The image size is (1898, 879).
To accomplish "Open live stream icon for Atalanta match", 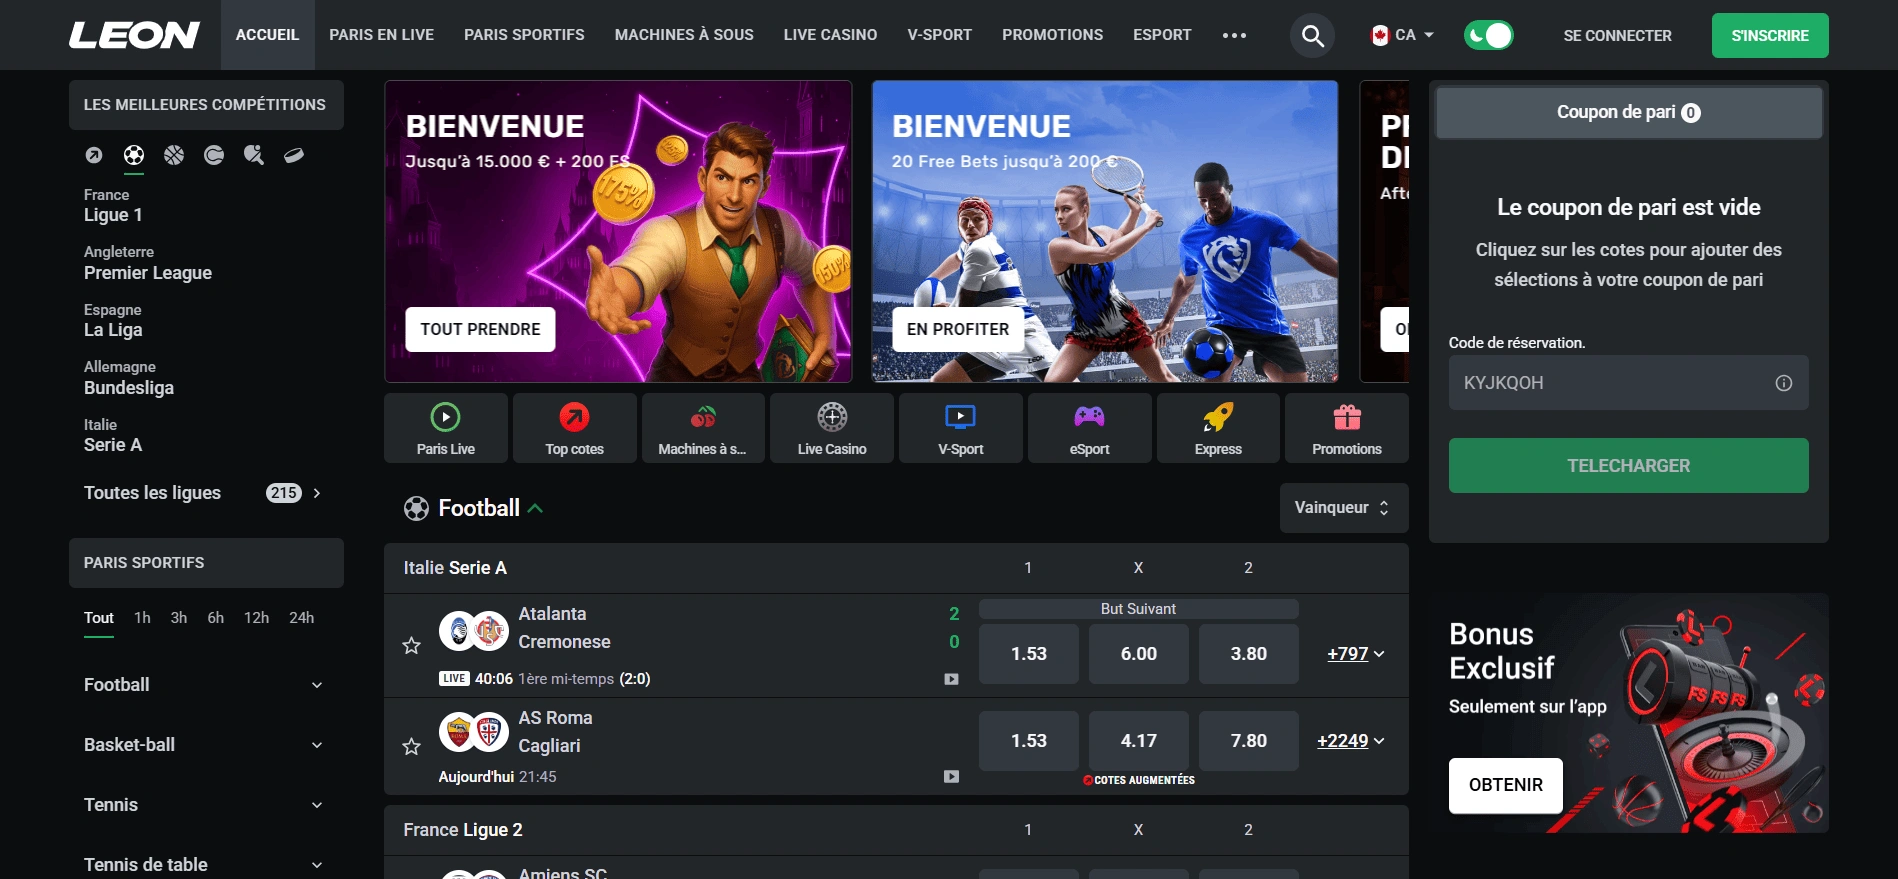I will point(951,679).
